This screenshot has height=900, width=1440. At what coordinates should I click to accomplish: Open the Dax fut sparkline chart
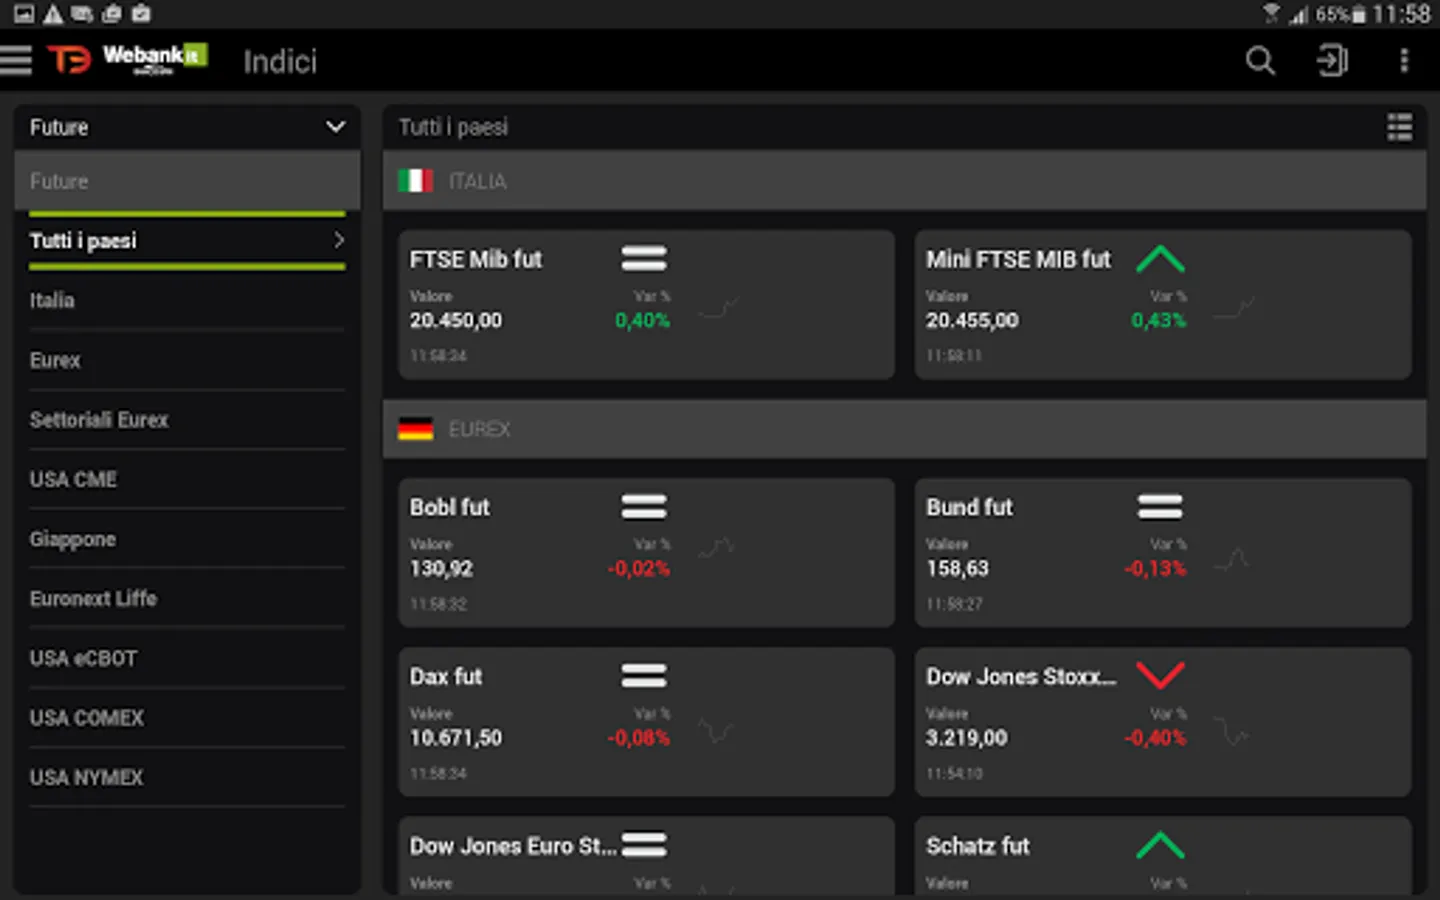click(x=716, y=731)
